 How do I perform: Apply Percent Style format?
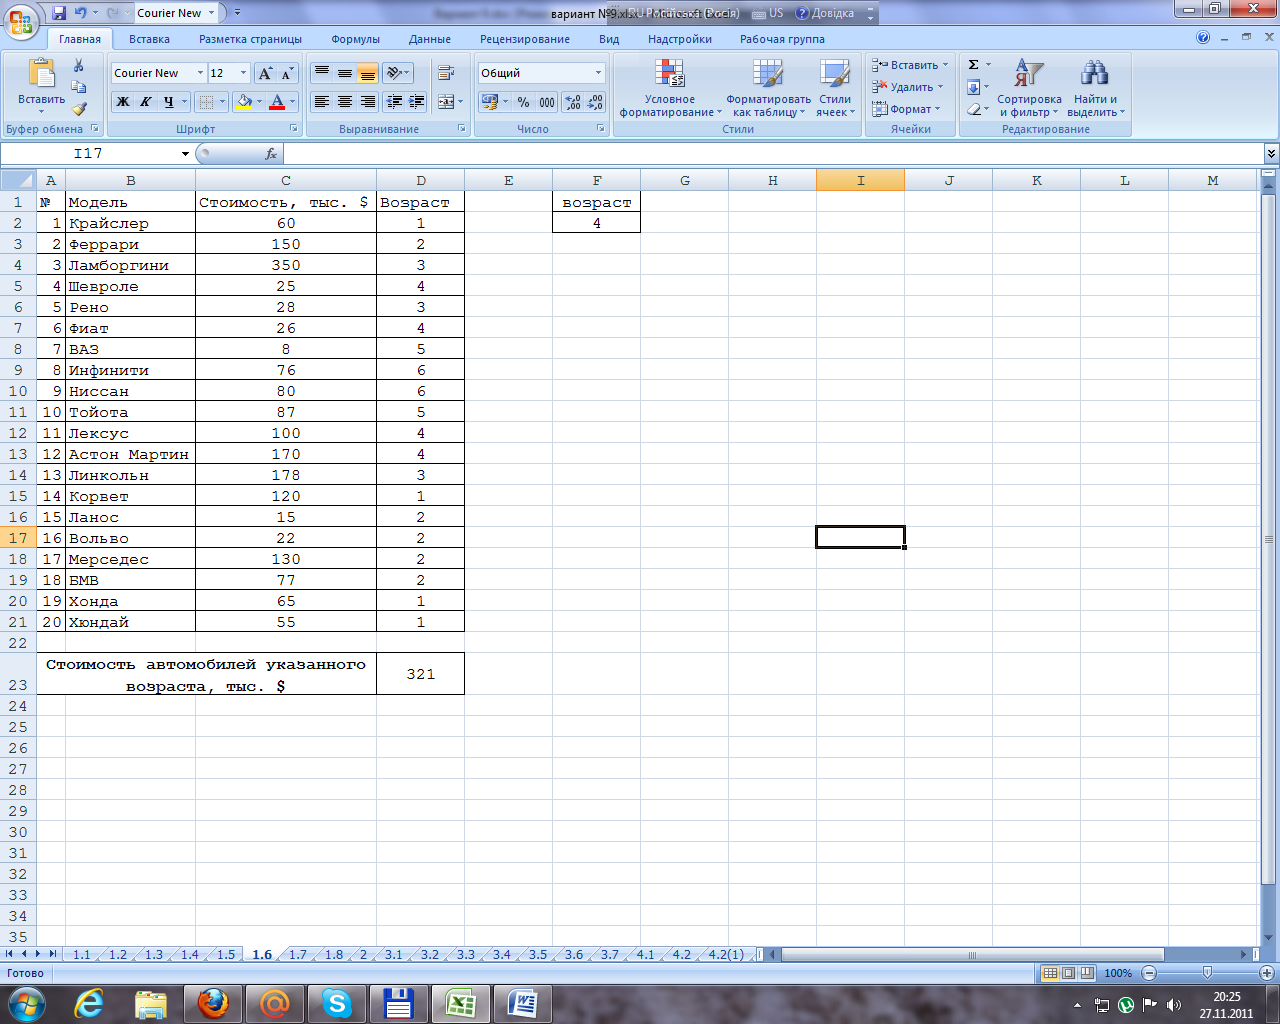point(523,102)
